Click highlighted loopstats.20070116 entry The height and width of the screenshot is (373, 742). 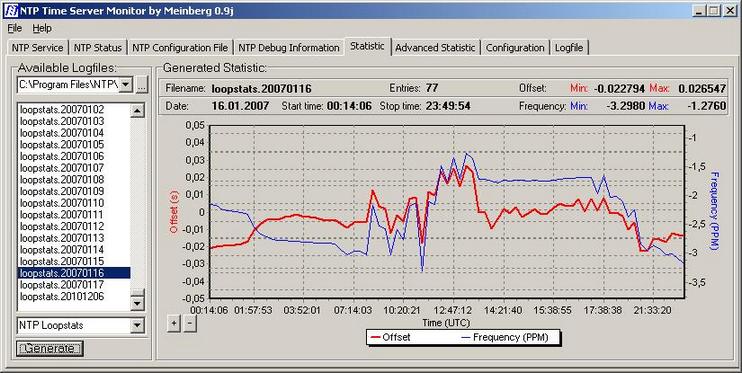pos(74,273)
